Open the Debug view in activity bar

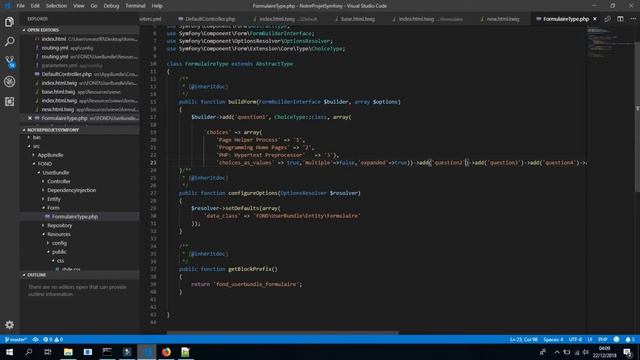click(9, 81)
